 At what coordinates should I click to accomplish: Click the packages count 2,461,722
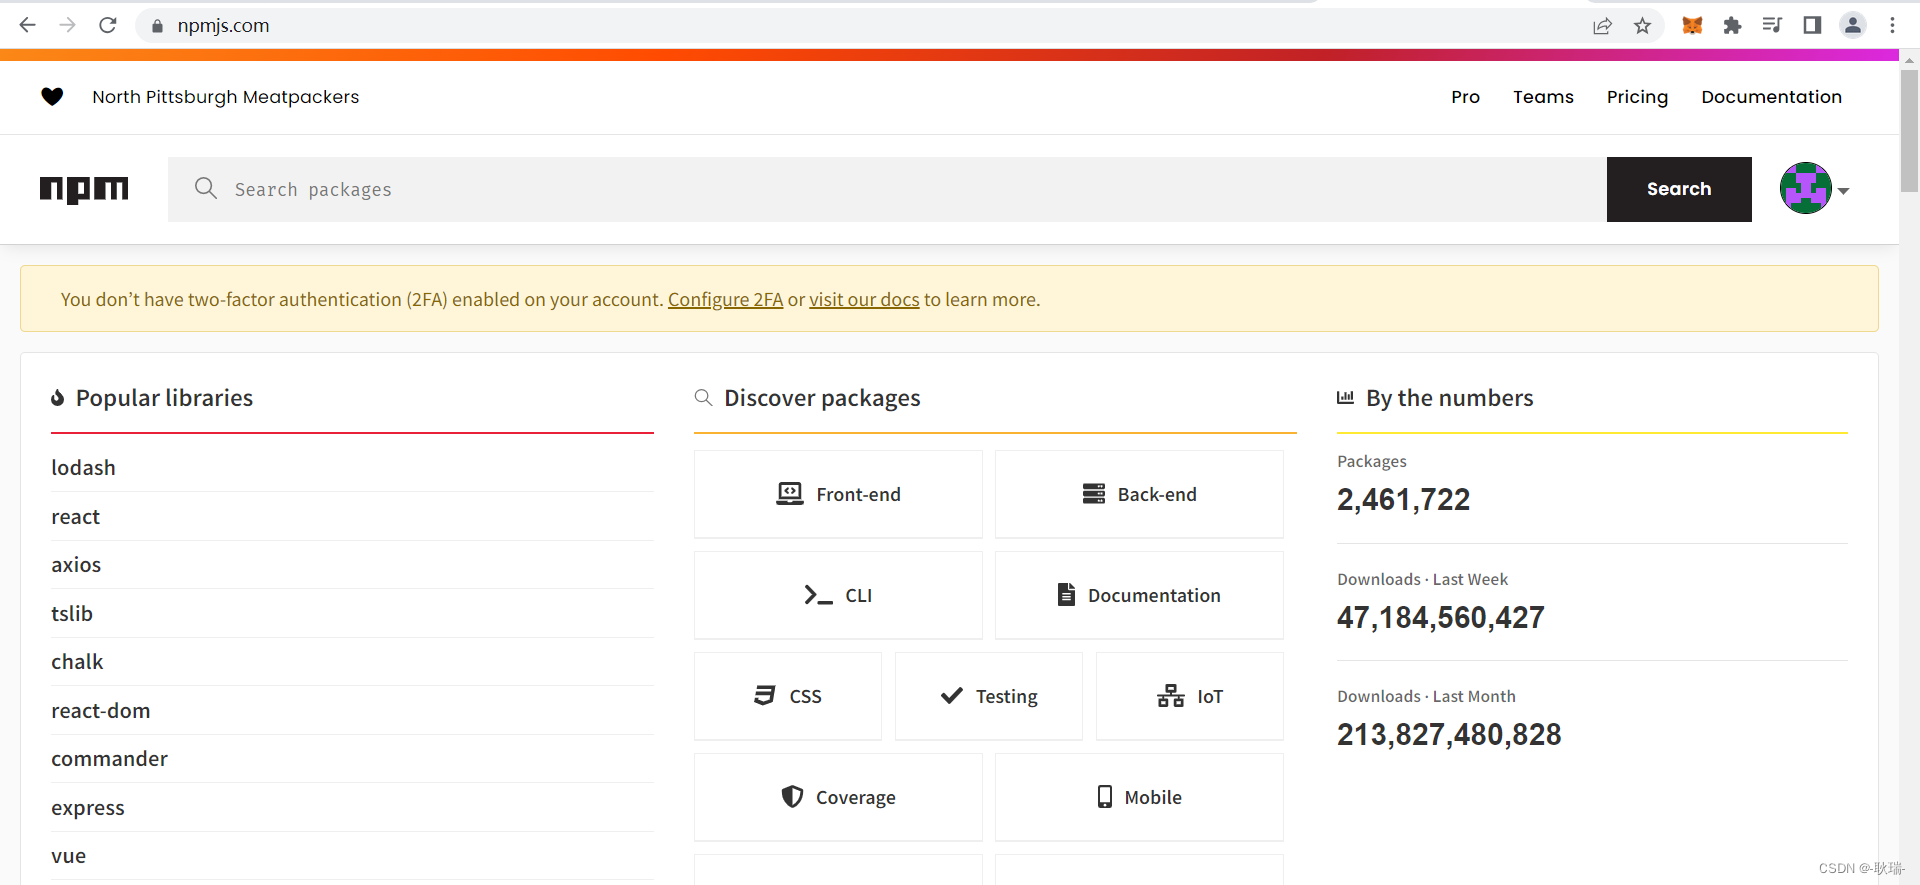1403,499
